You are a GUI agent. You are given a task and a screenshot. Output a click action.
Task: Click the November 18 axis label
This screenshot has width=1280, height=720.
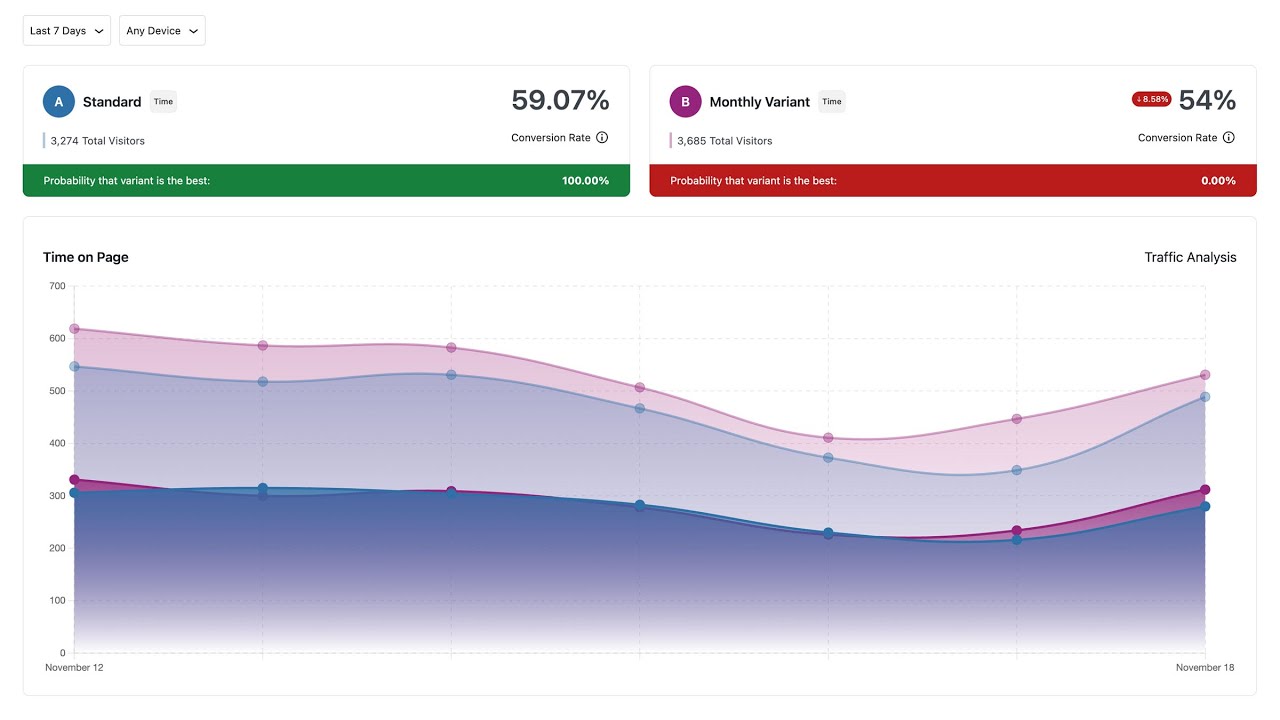tap(1204, 667)
